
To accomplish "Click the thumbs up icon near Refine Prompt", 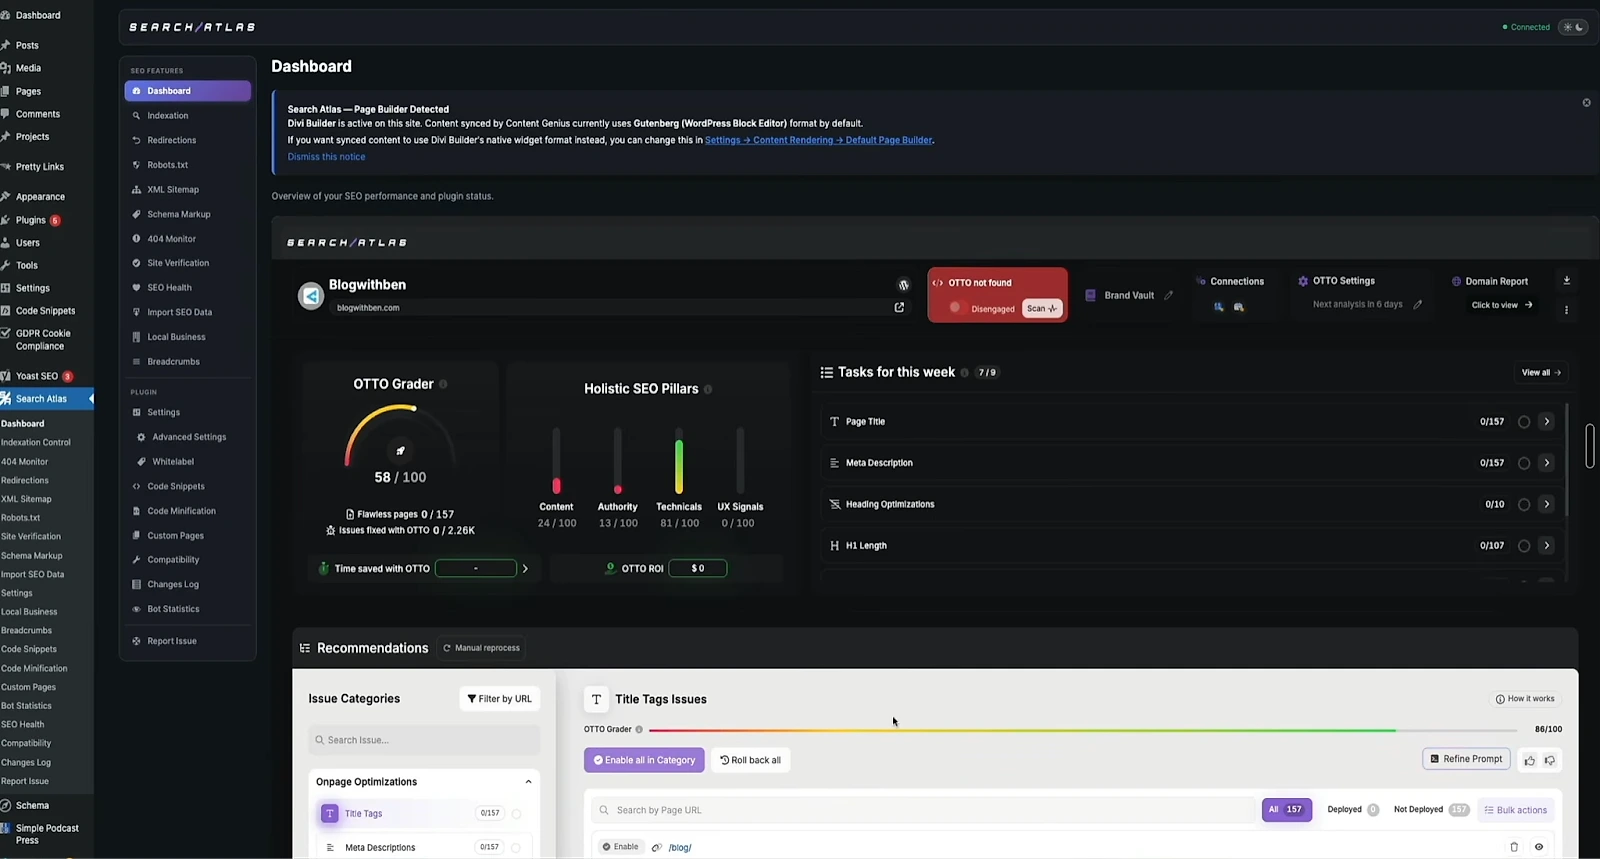I will point(1529,760).
